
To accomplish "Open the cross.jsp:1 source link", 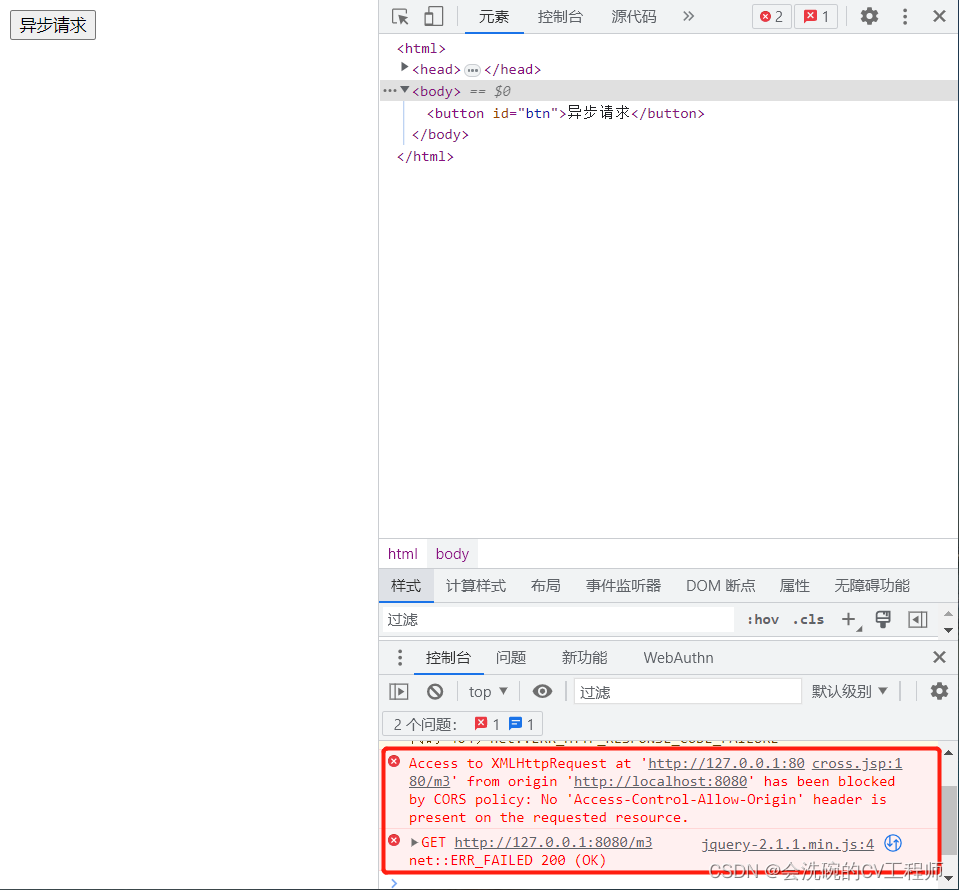I will (x=856, y=763).
